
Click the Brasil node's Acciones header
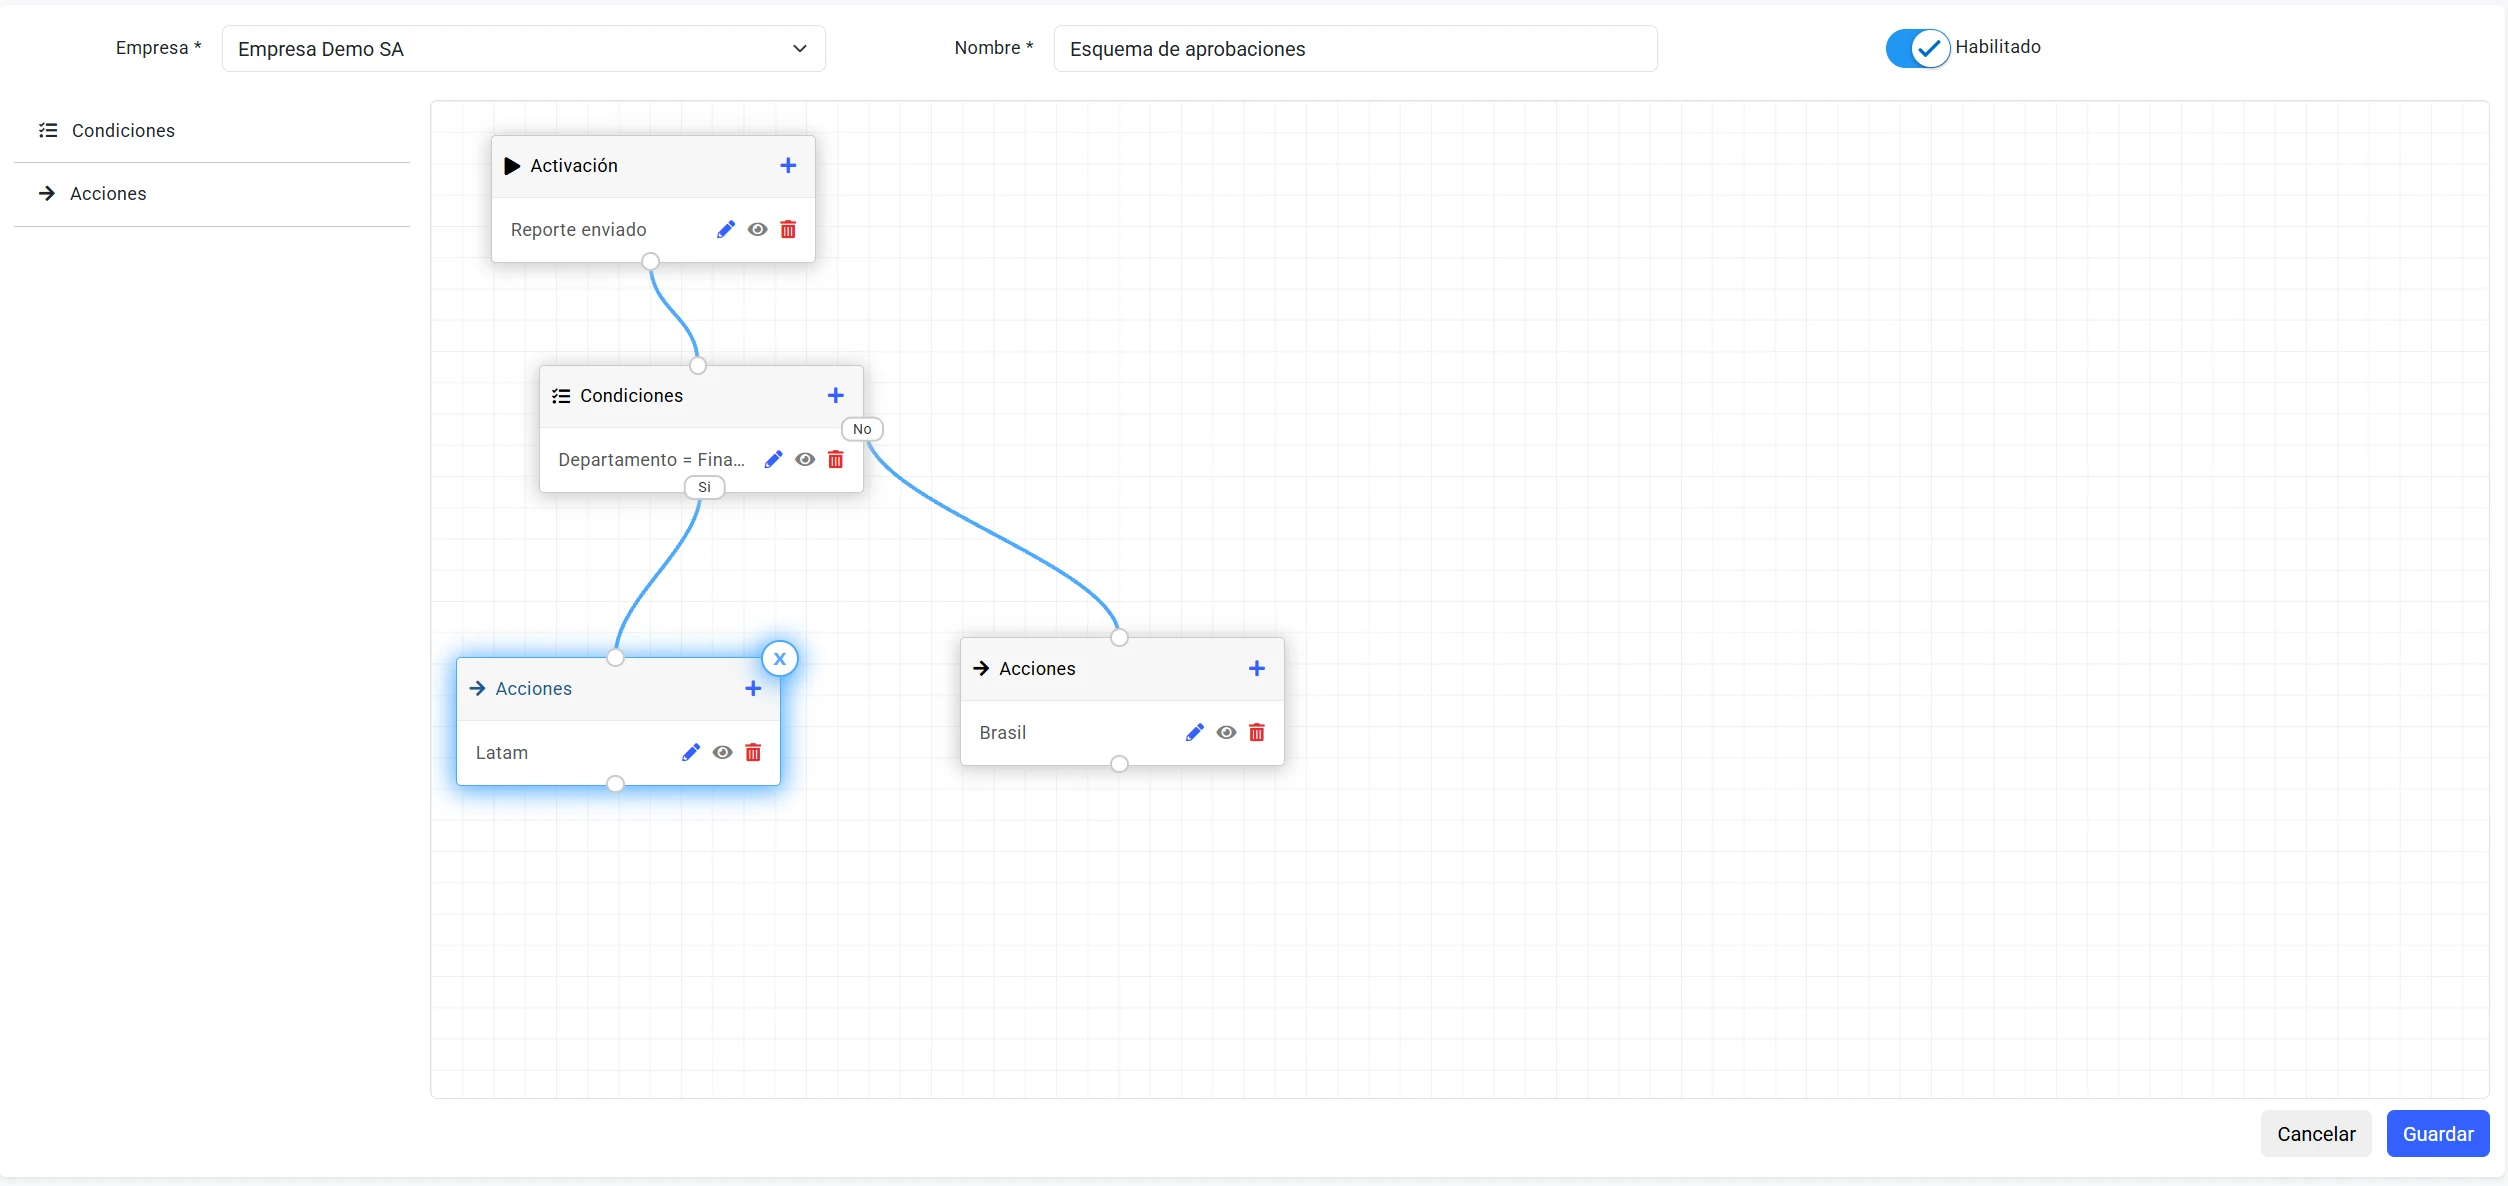pos(1037,669)
